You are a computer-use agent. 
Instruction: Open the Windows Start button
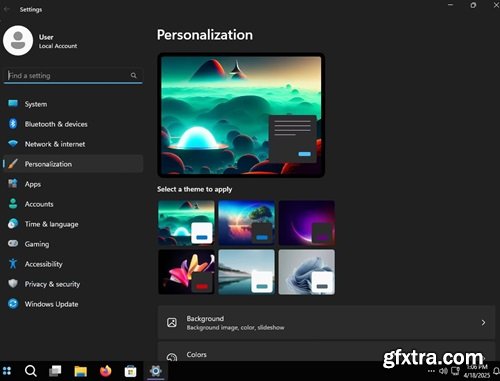(7, 371)
